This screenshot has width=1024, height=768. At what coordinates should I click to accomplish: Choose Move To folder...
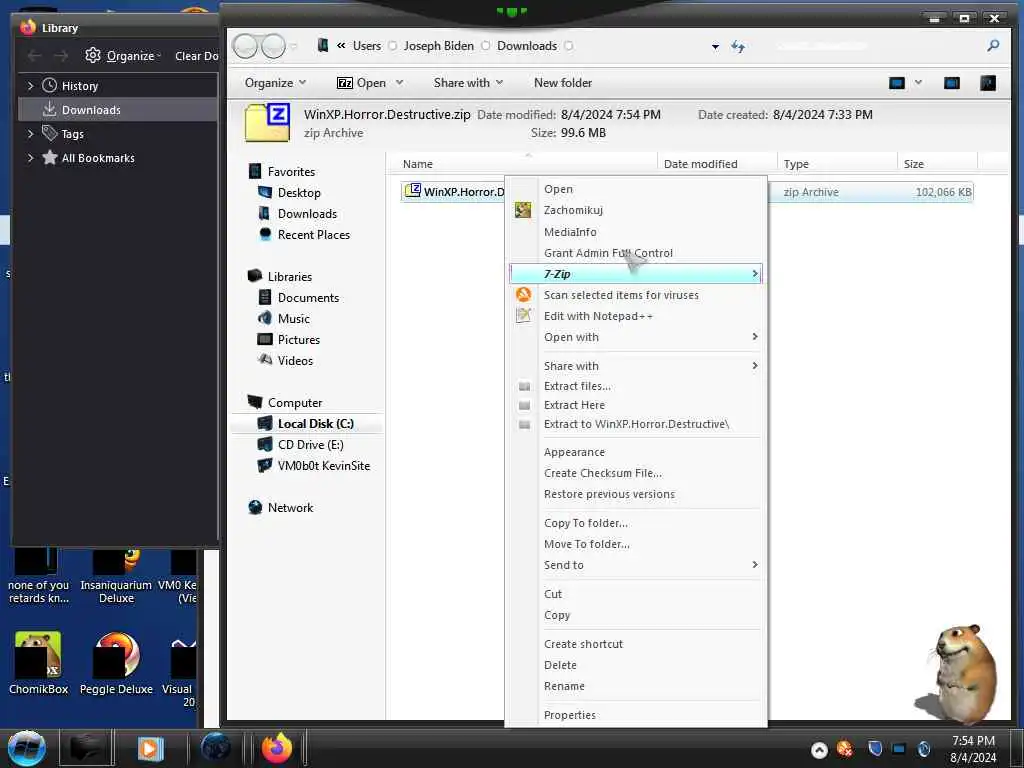586,544
